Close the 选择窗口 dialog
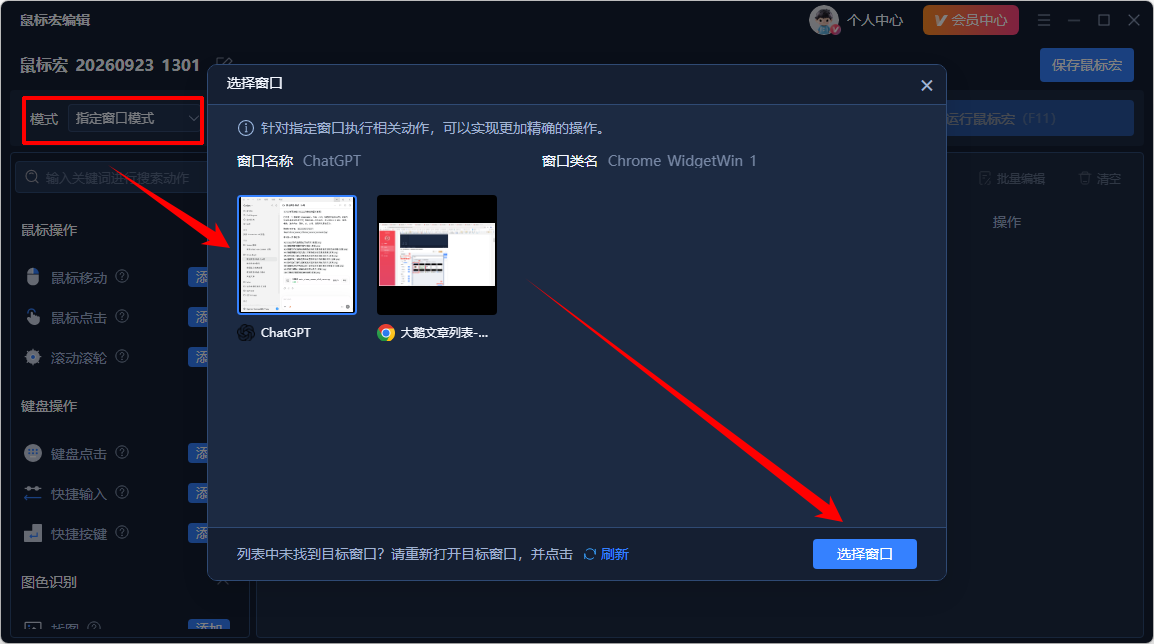Viewport: 1154px width, 644px height. 927,85
